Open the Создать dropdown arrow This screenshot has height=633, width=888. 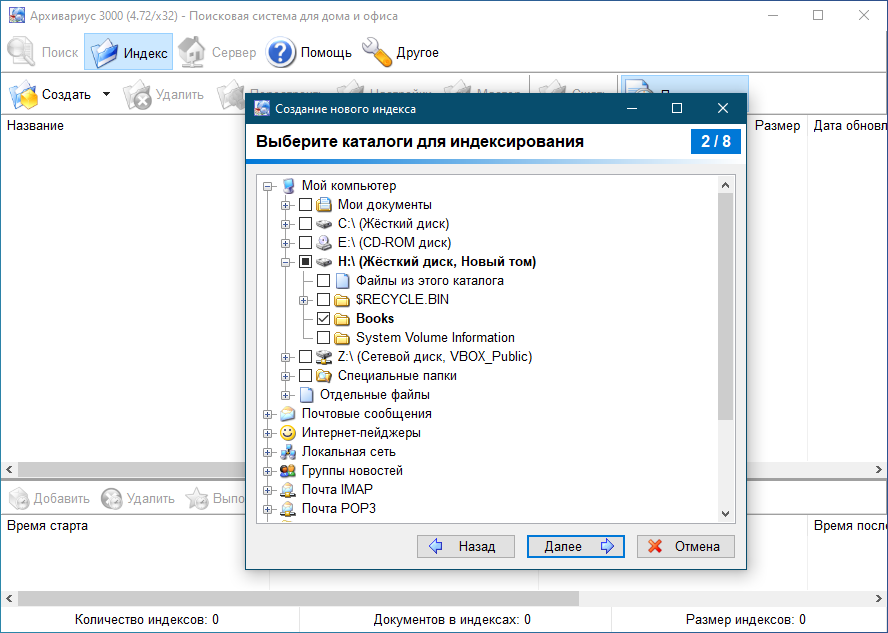[x=106, y=94]
